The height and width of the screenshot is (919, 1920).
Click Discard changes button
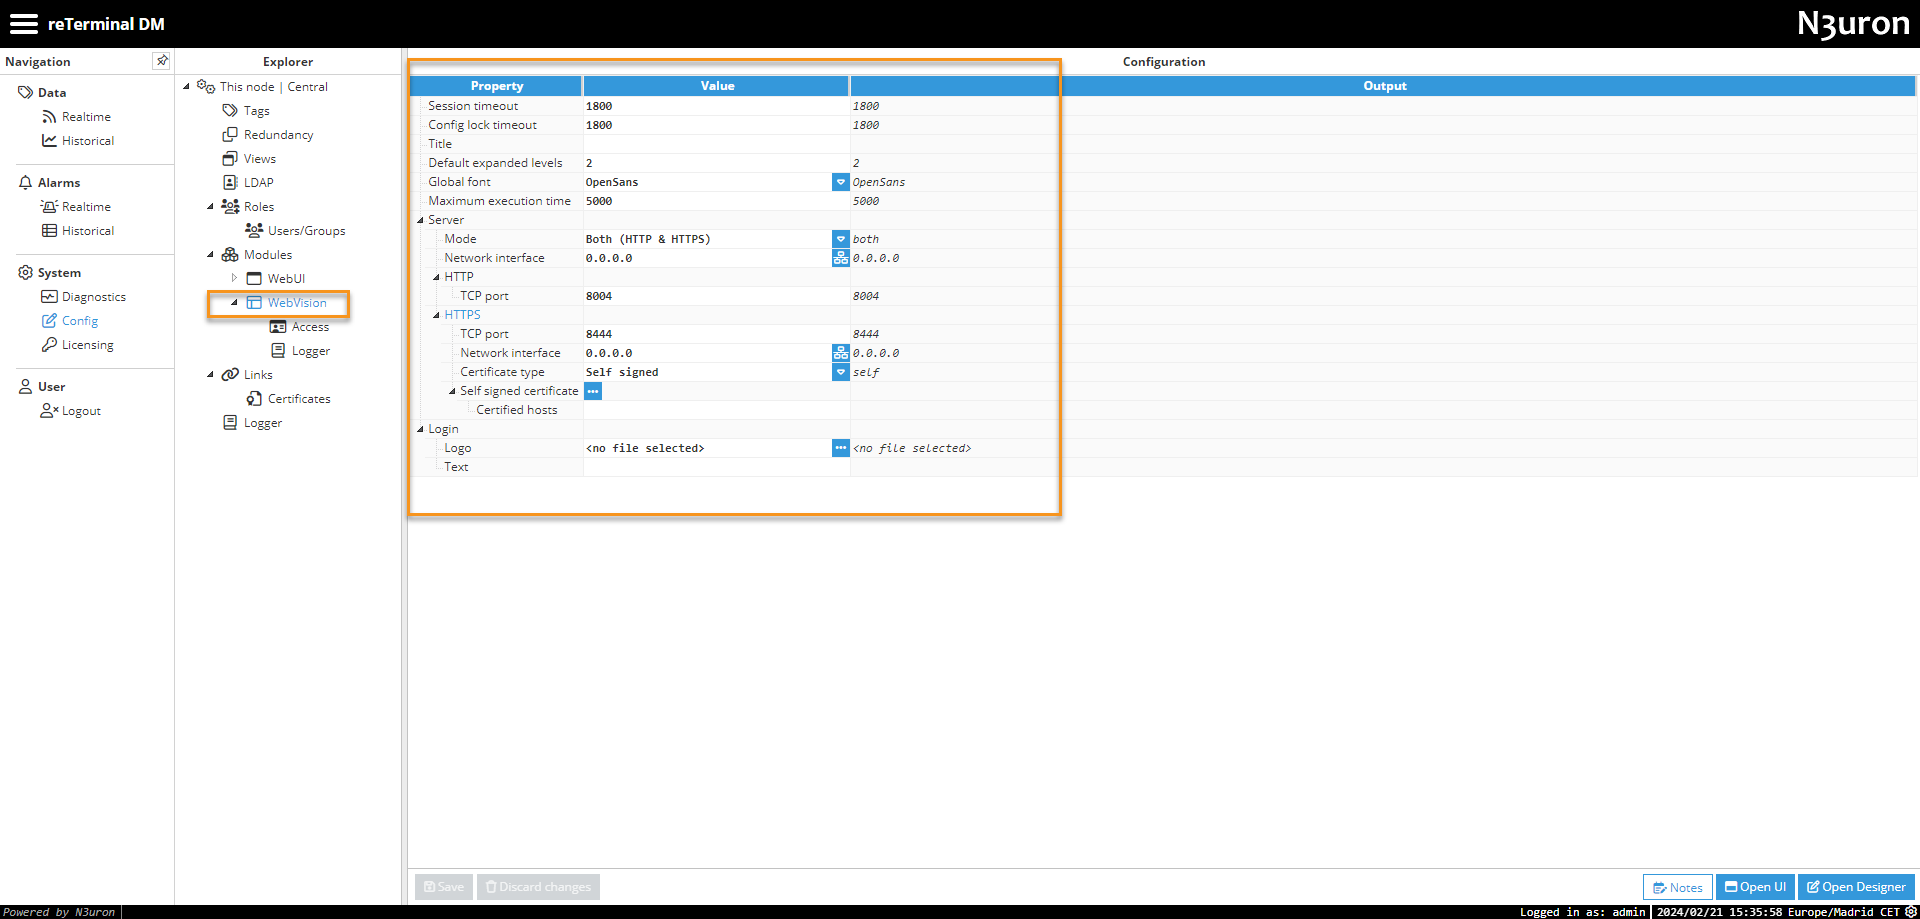pyautogui.click(x=538, y=887)
